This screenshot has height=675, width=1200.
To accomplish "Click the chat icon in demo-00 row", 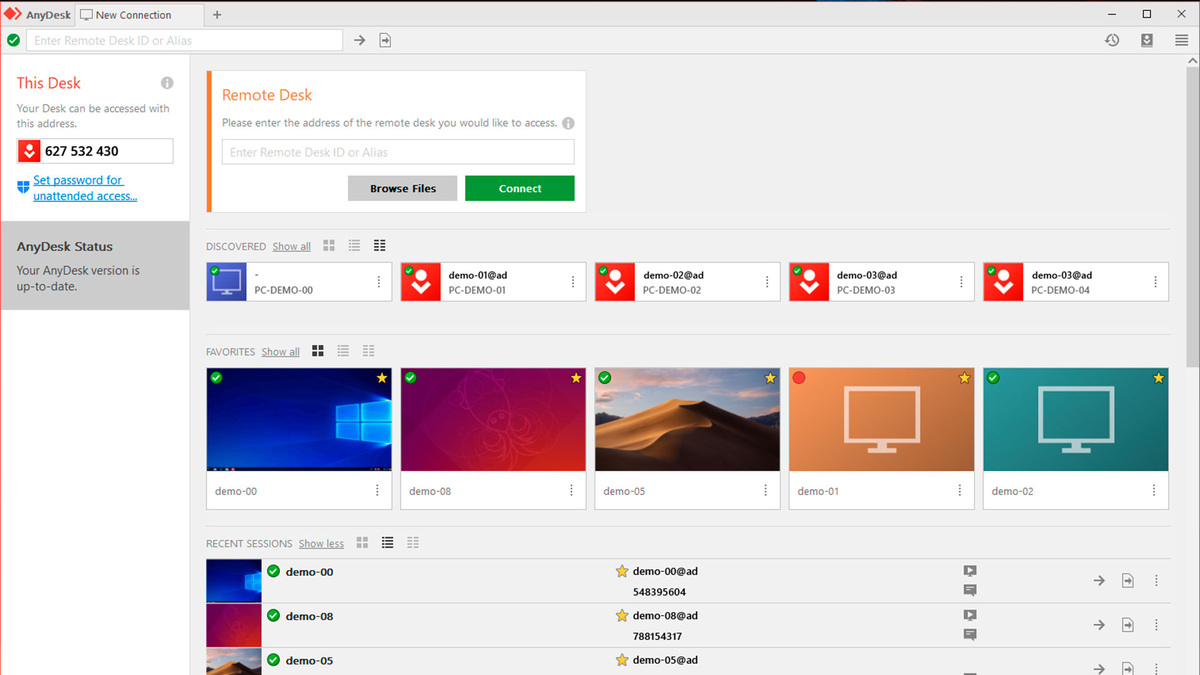I will point(969,591).
